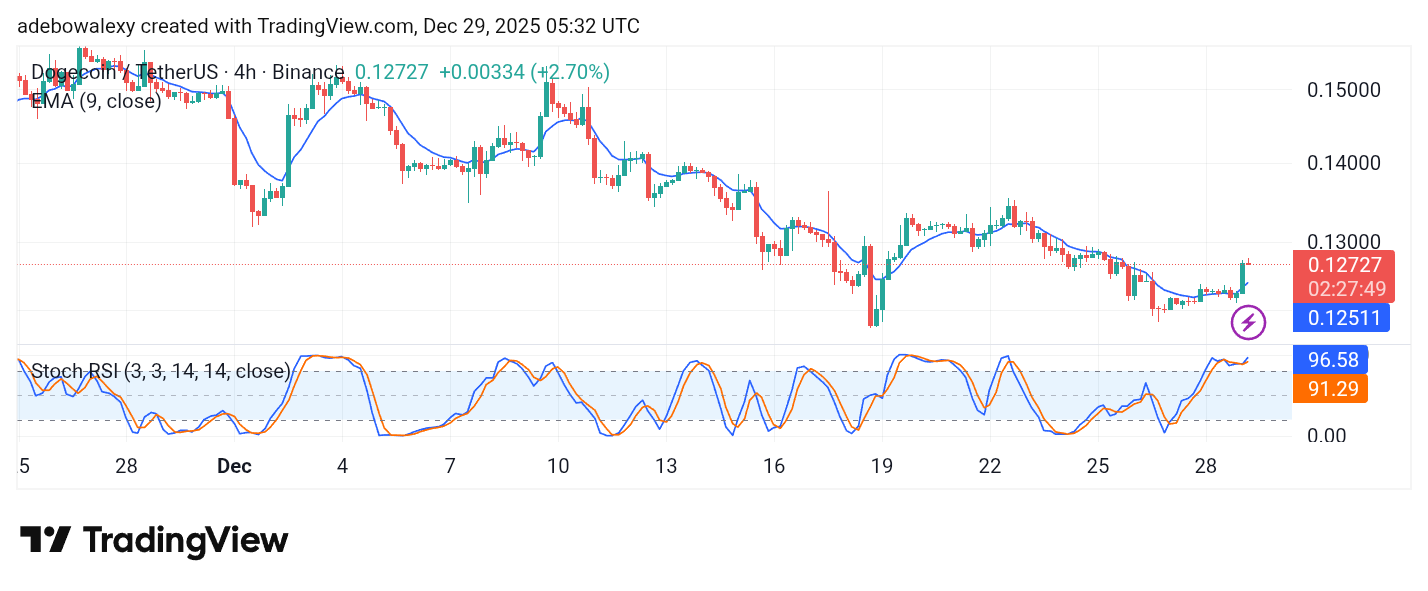Click the 0.14000 price axis label
Viewport: 1428px width, 591px height.
1344,162
